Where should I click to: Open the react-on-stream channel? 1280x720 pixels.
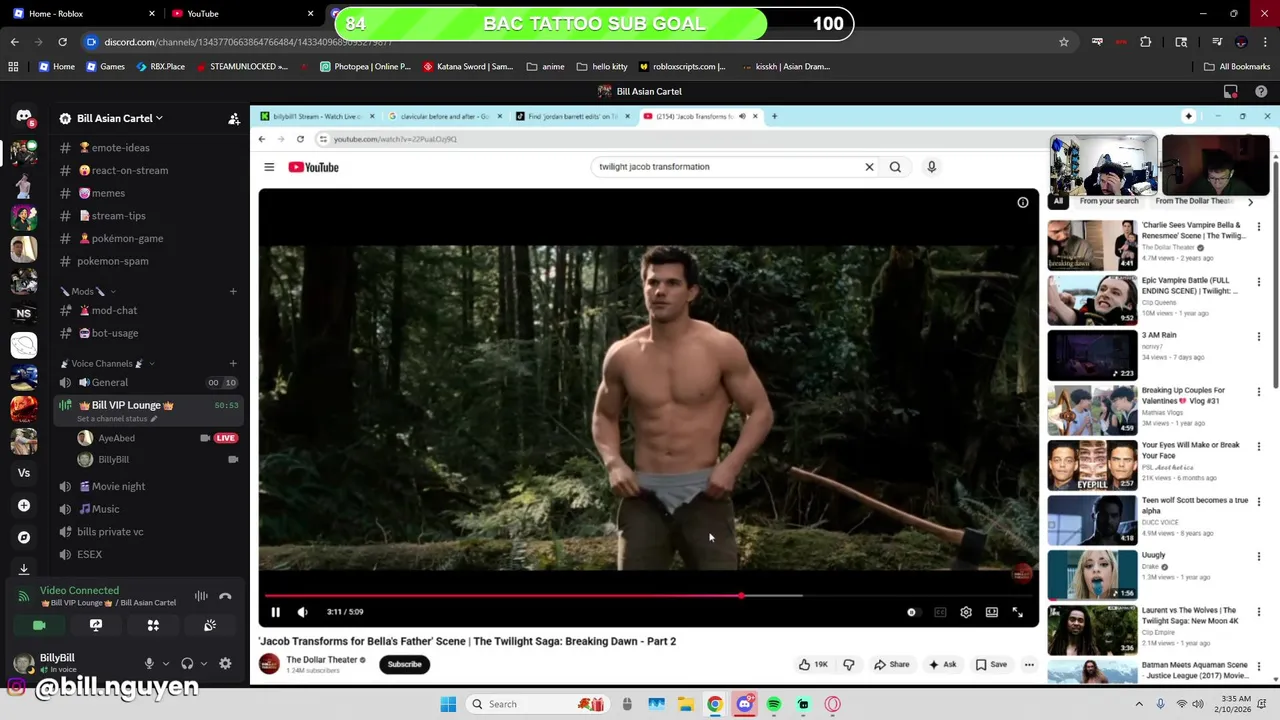click(x=148, y=170)
